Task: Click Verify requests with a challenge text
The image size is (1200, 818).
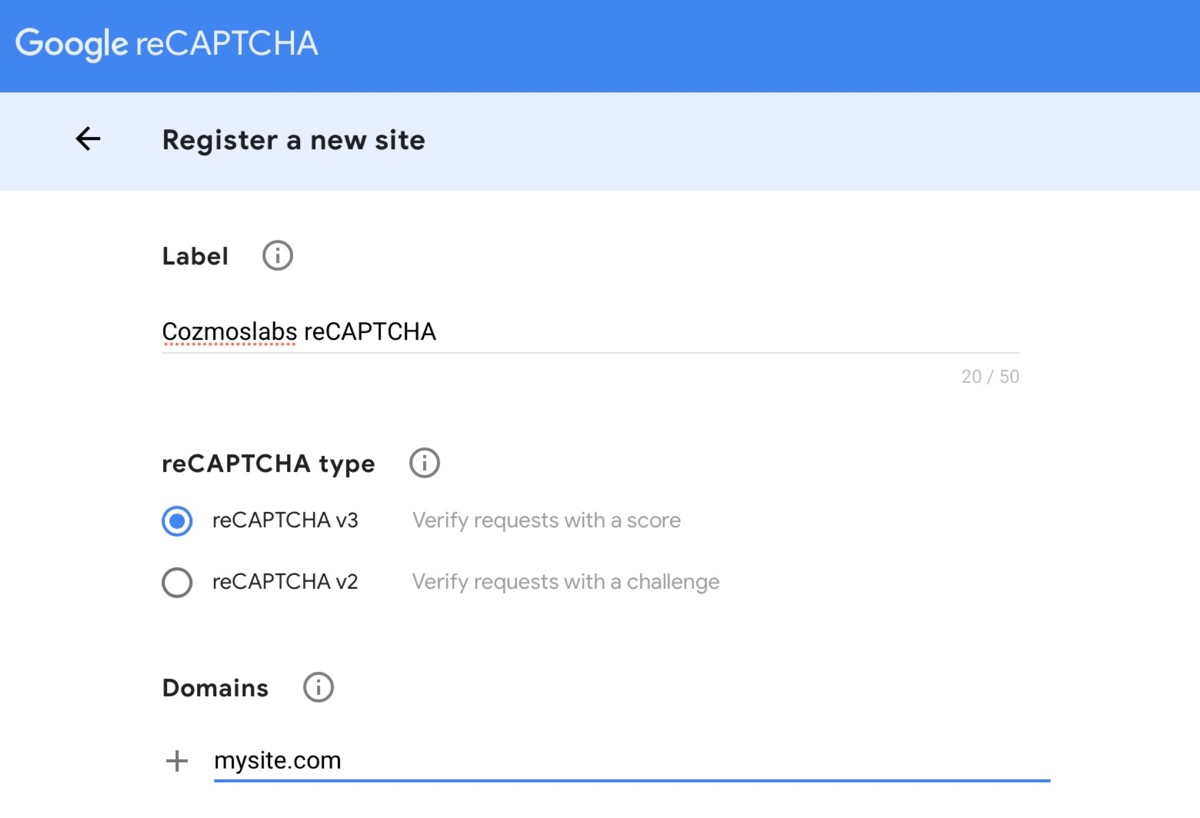Action: click(x=565, y=582)
